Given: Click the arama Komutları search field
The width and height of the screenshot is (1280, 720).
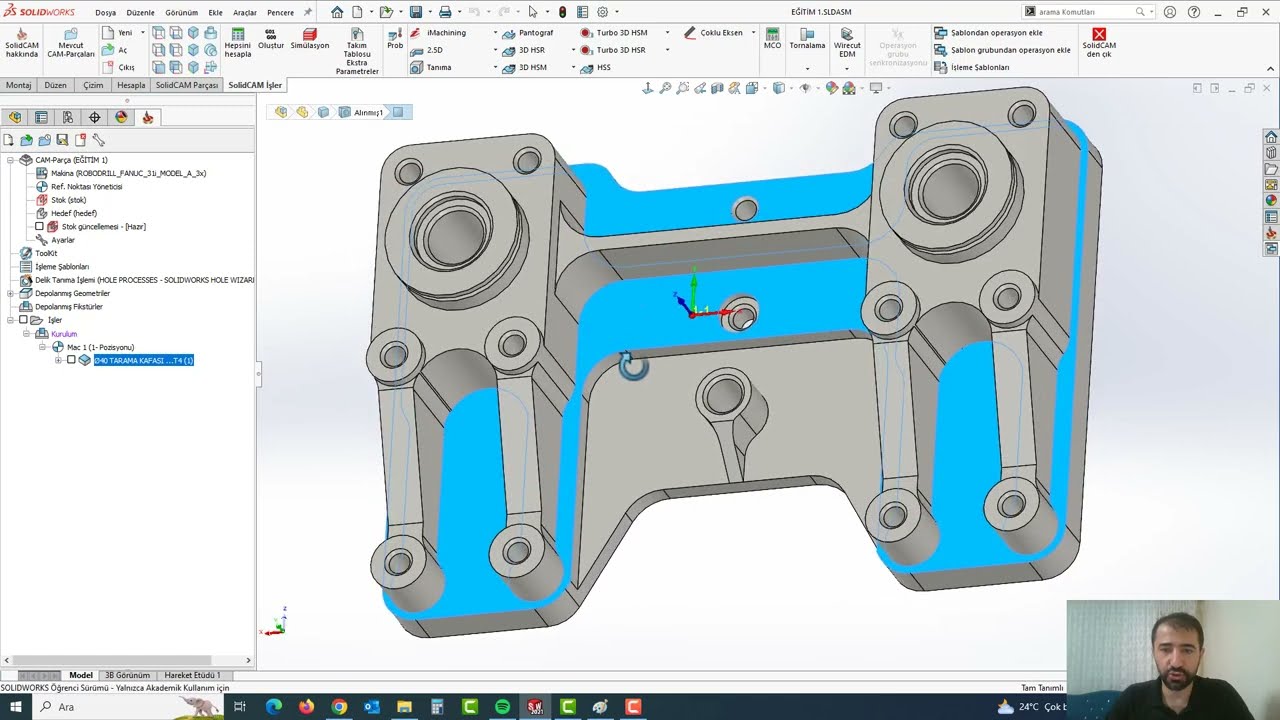Looking at the screenshot, I should [1086, 12].
